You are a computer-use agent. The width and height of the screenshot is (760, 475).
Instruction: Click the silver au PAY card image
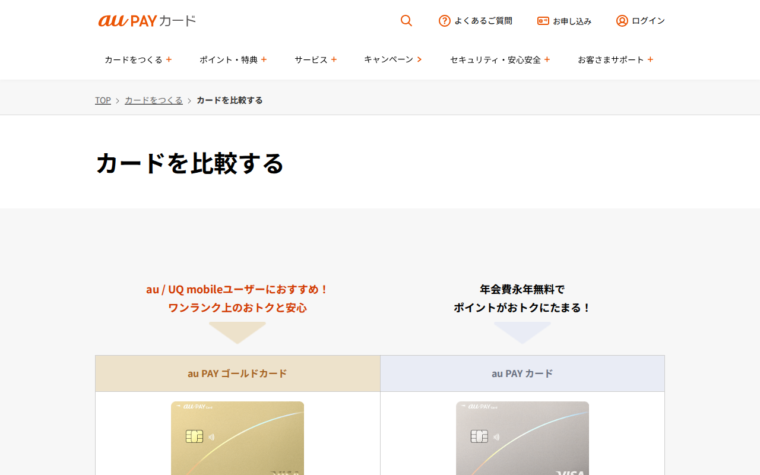[522, 438]
